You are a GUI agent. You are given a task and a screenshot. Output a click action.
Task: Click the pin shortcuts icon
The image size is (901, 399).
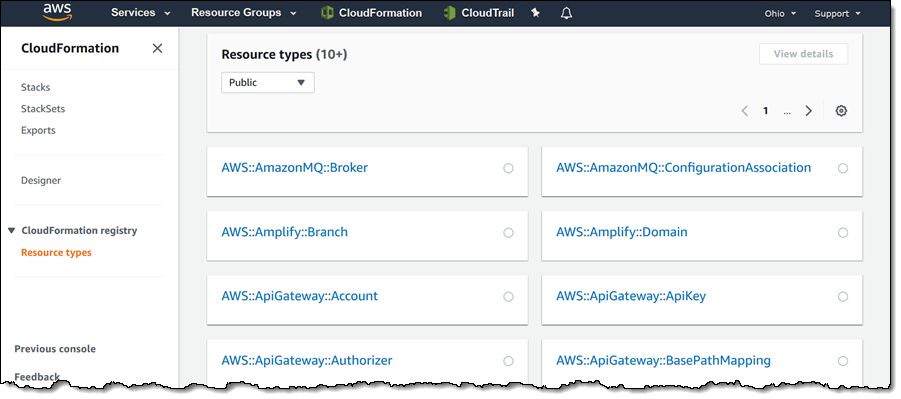536,13
